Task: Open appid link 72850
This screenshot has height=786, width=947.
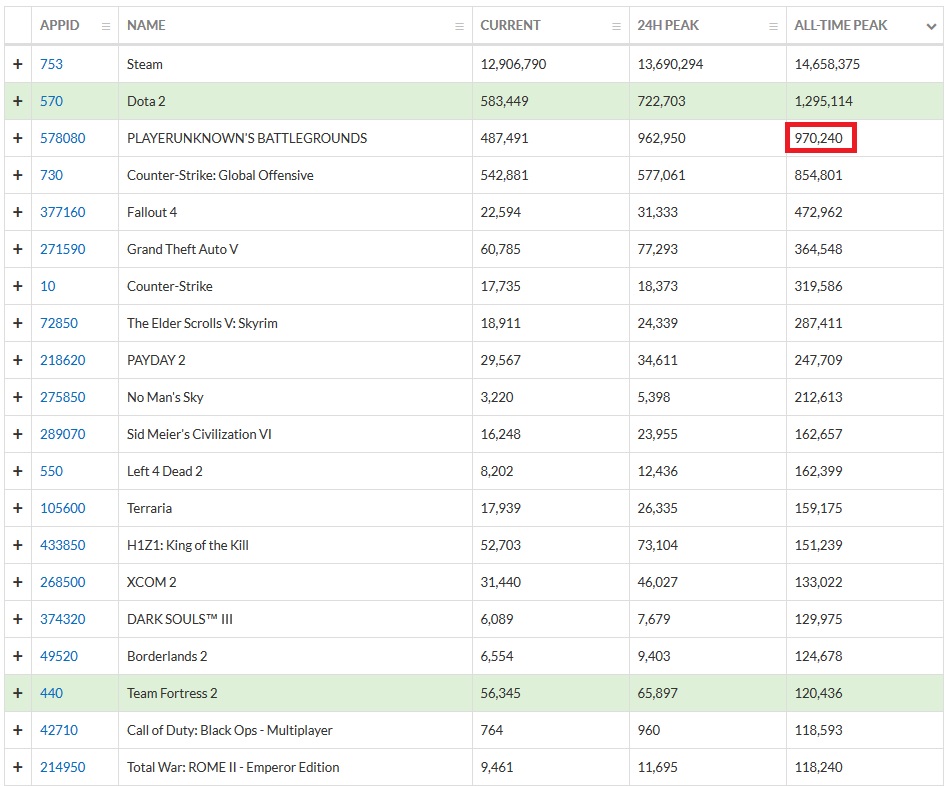Action: click(x=59, y=323)
